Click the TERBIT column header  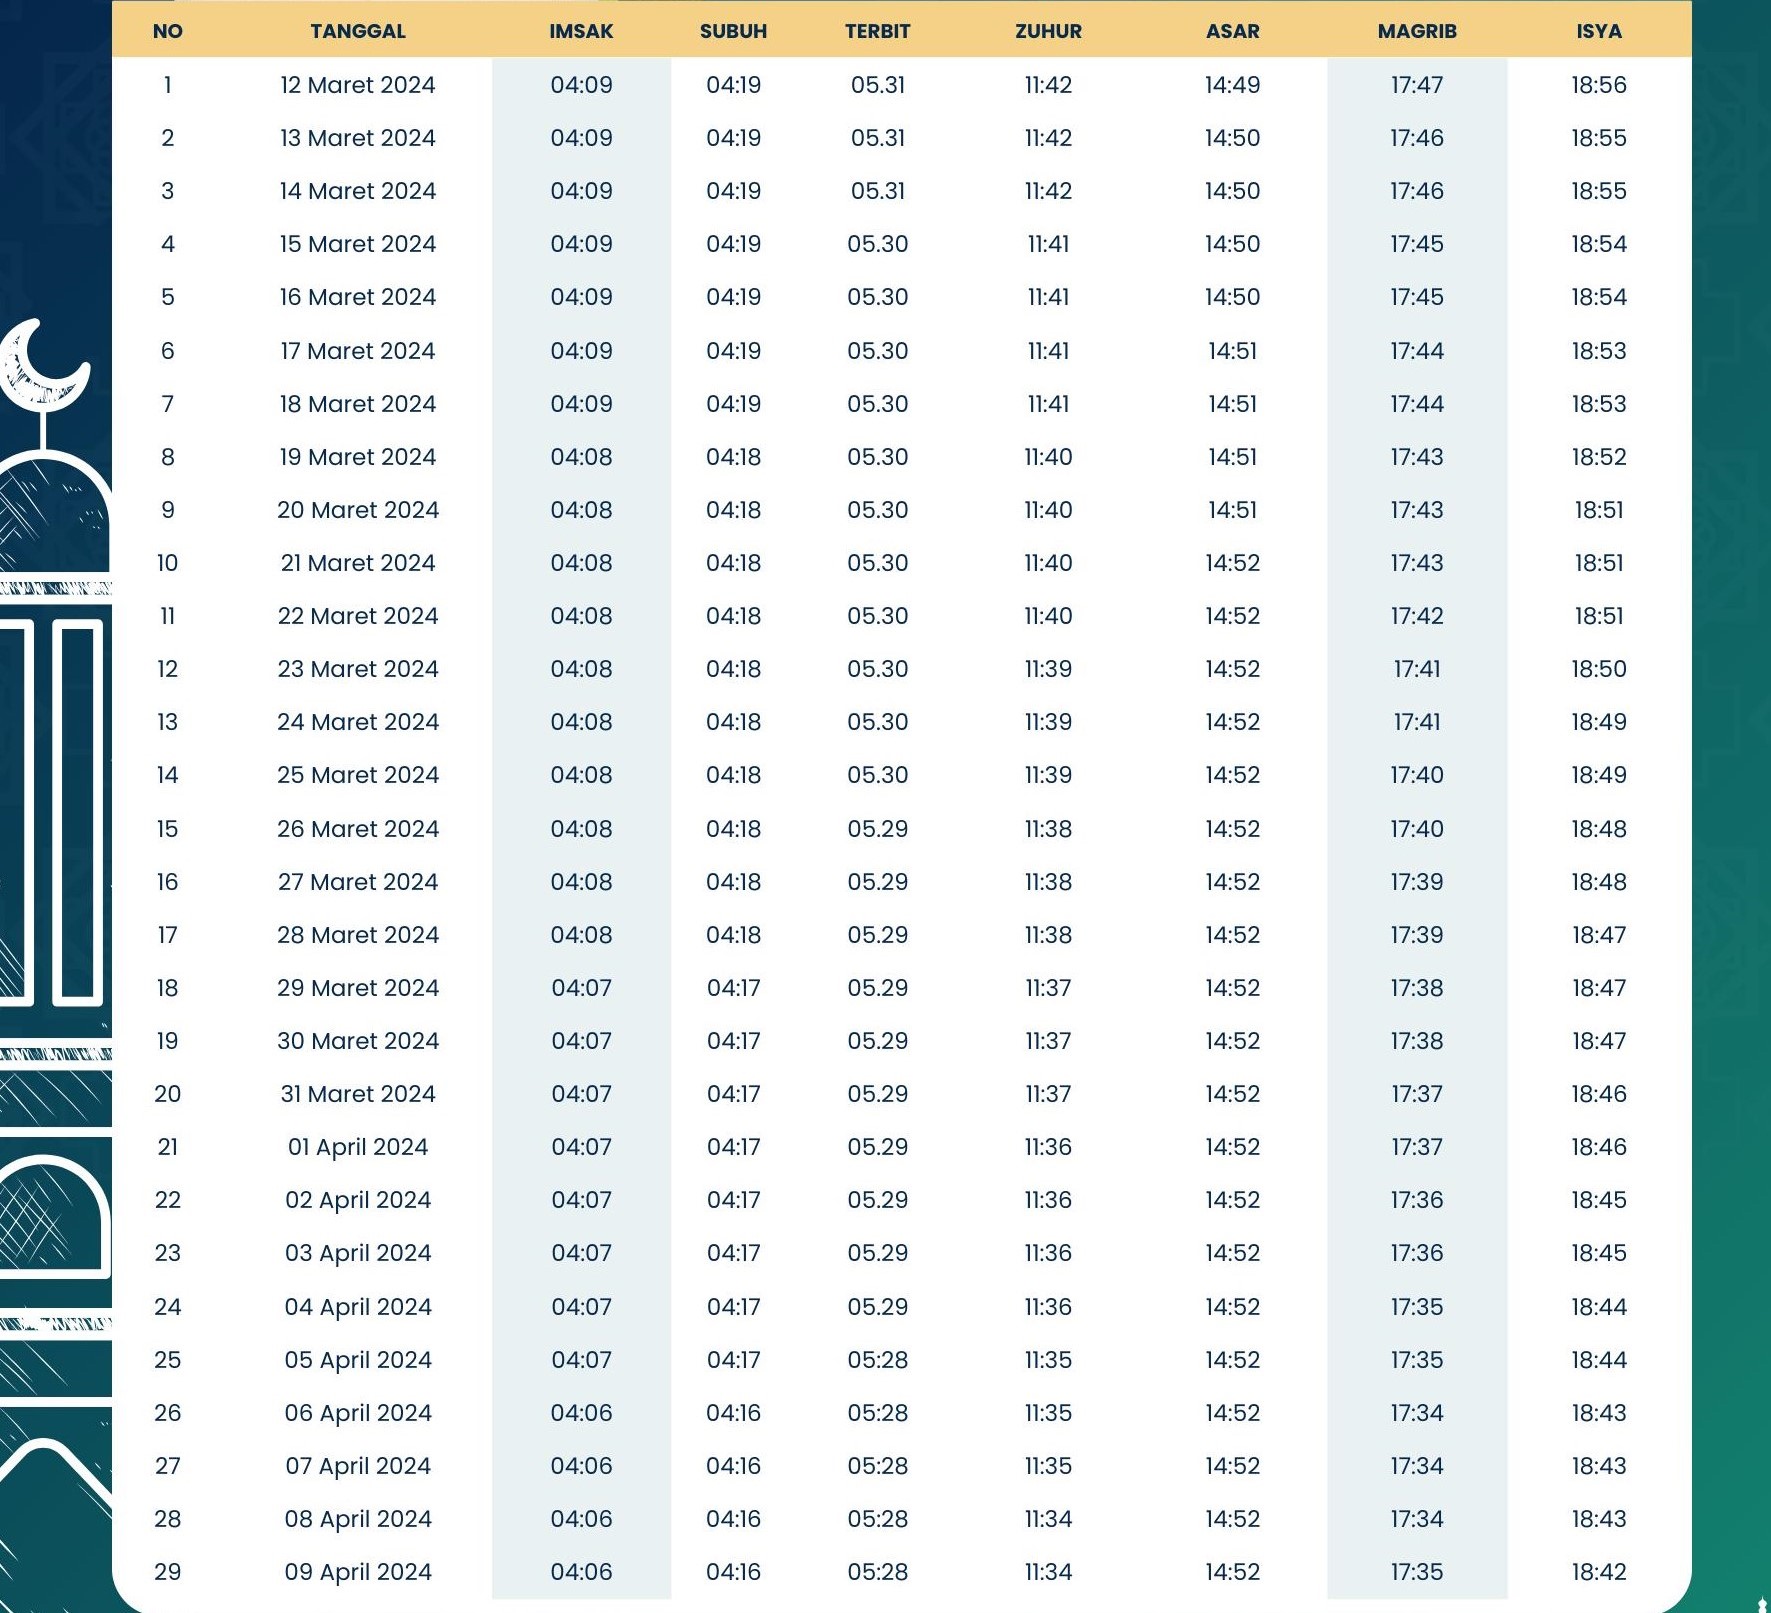tap(877, 31)
